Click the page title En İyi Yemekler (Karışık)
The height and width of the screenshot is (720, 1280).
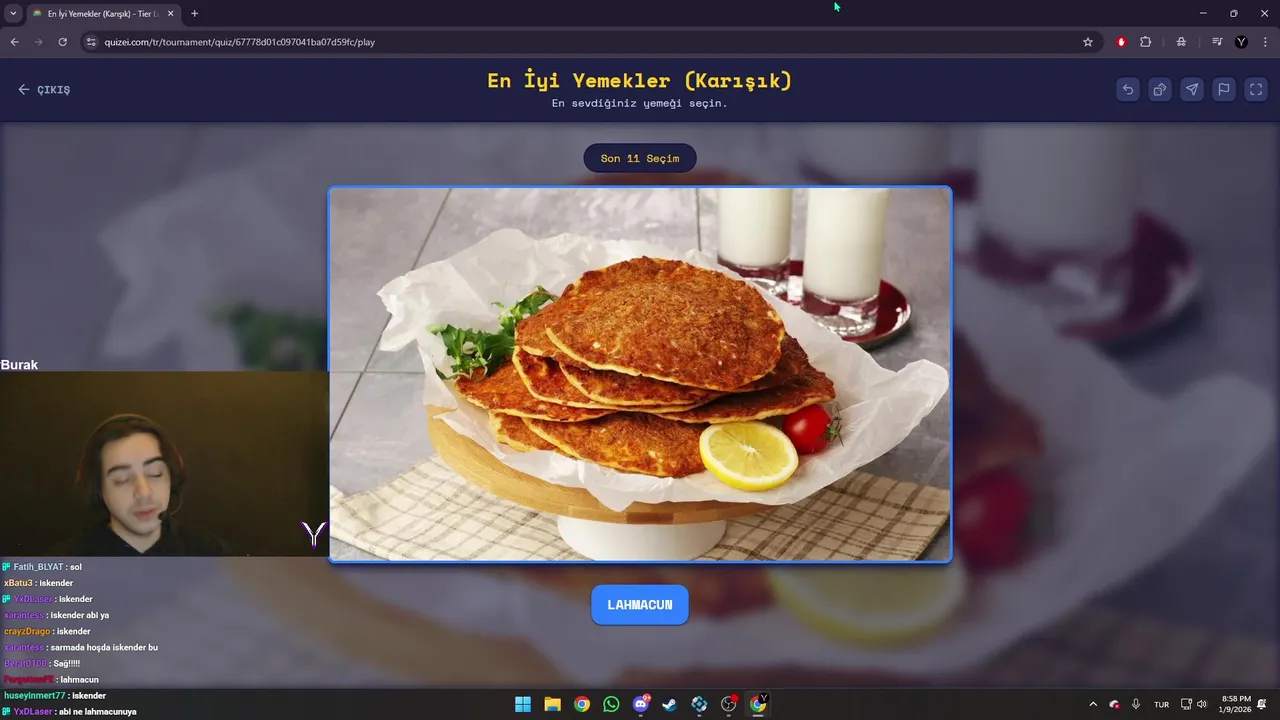pos(640,80)
